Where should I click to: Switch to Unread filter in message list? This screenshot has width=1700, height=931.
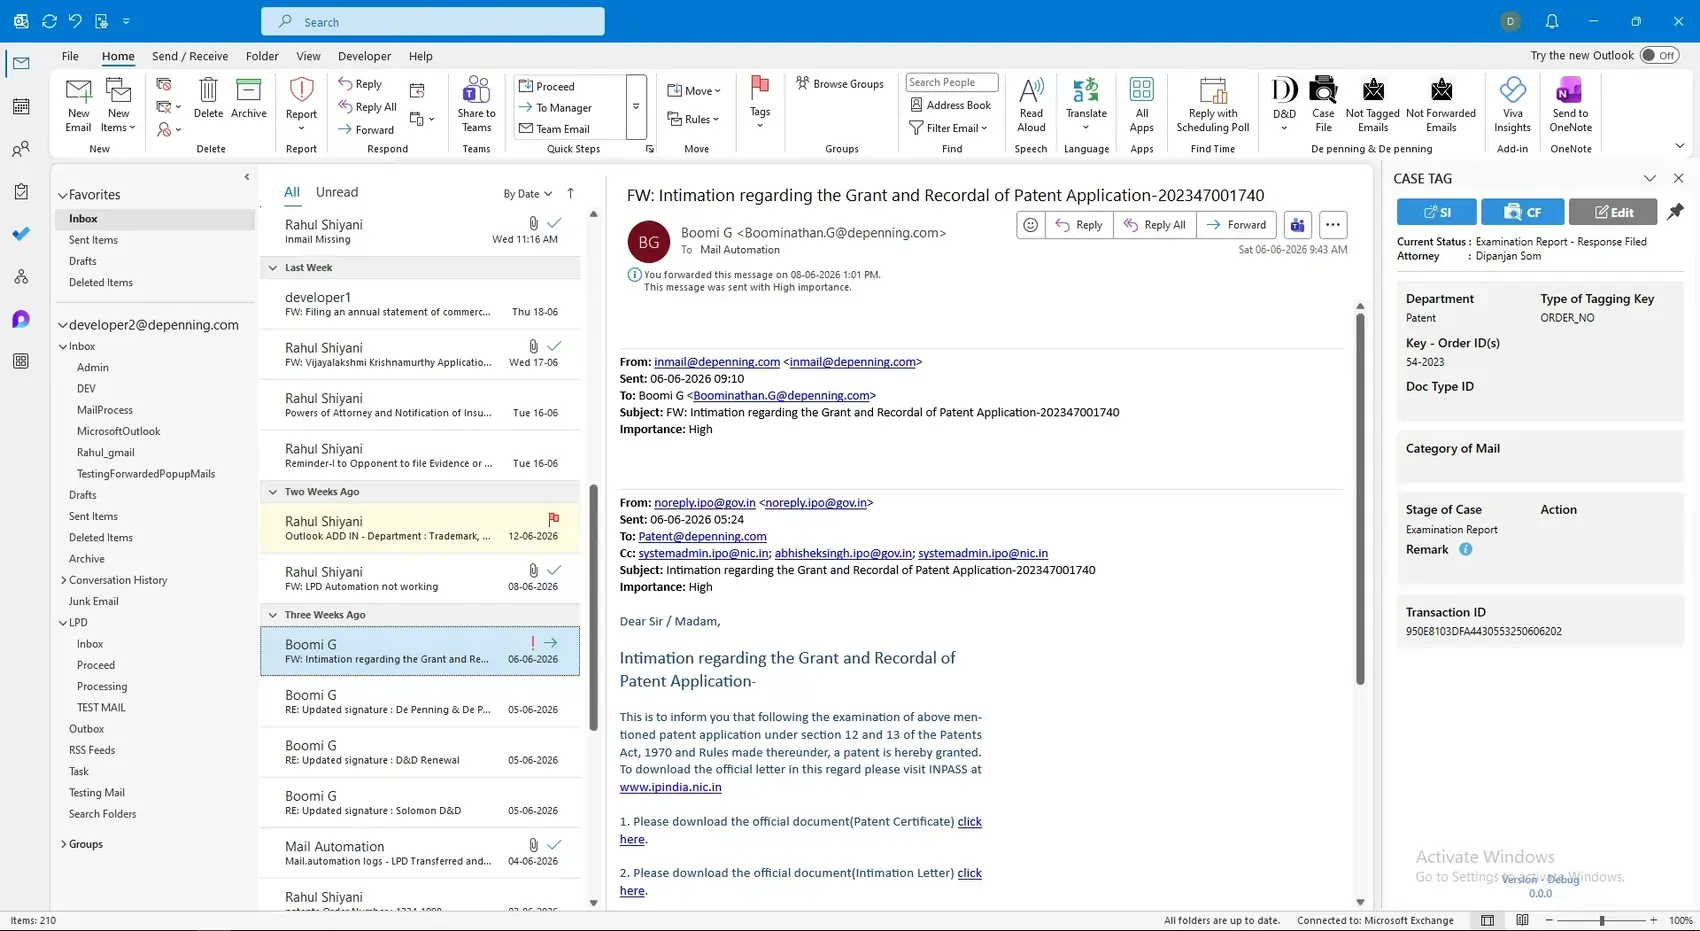click(337, 192)
